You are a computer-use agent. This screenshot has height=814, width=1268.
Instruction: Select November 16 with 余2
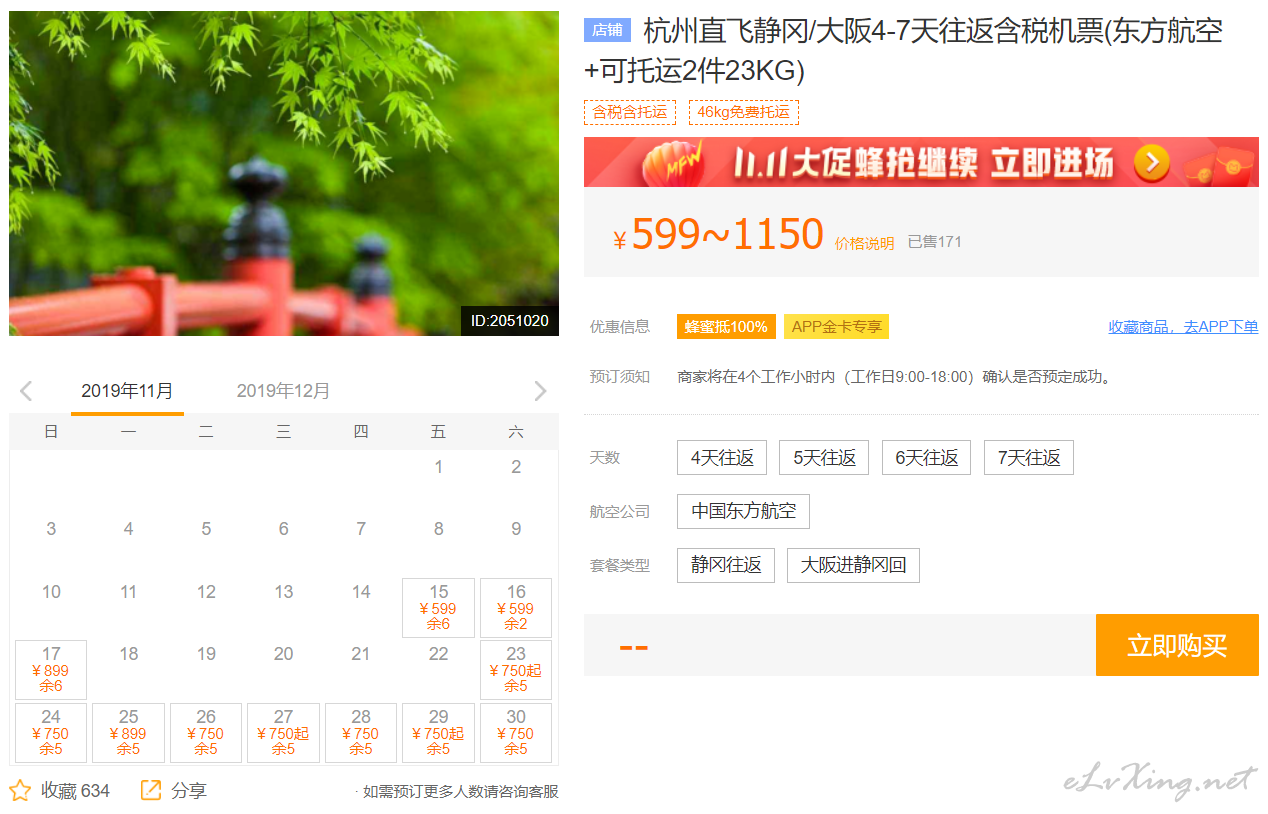pyautogui.click(x=516, y=607)
